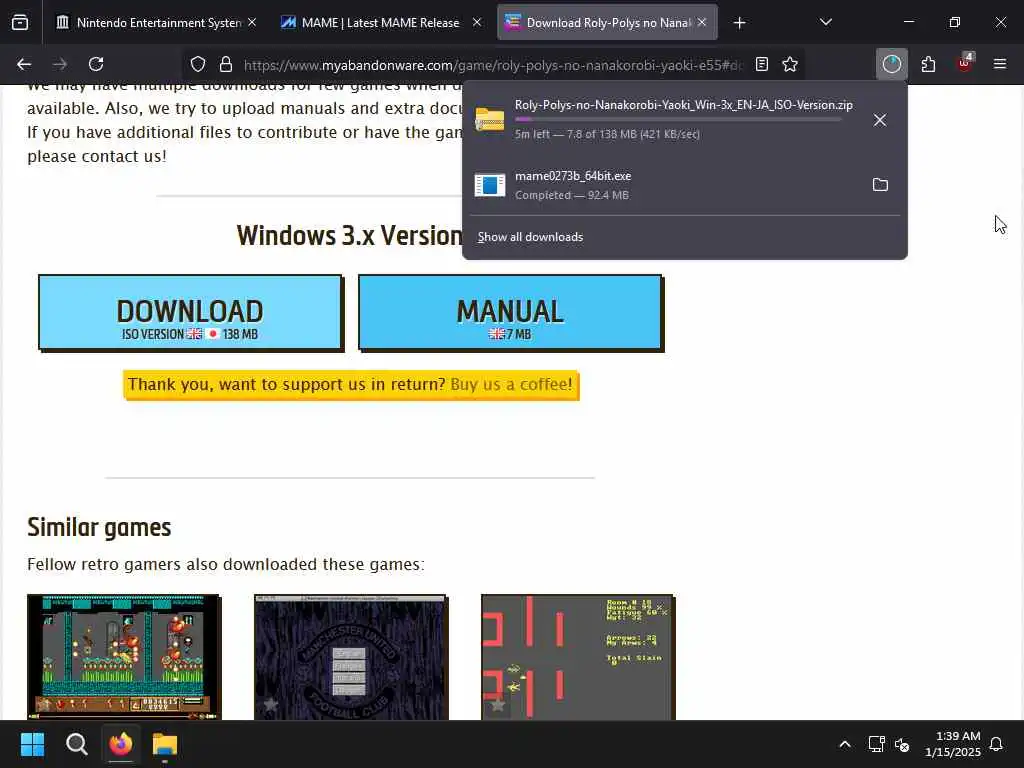Close the Download Roly-Polys tab
This screenshot has width=1024, height=768.
pyautogui.click(x=702, y=23)
